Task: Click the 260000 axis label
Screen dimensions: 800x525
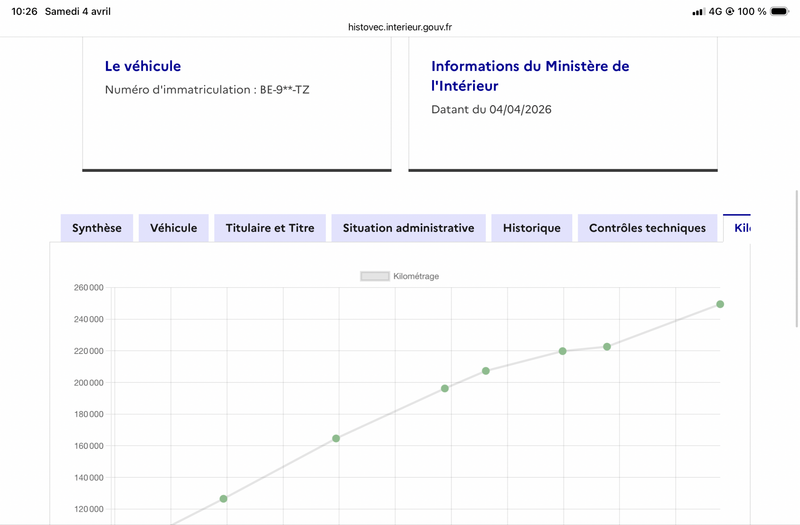Action: click(x=89, y=288)
